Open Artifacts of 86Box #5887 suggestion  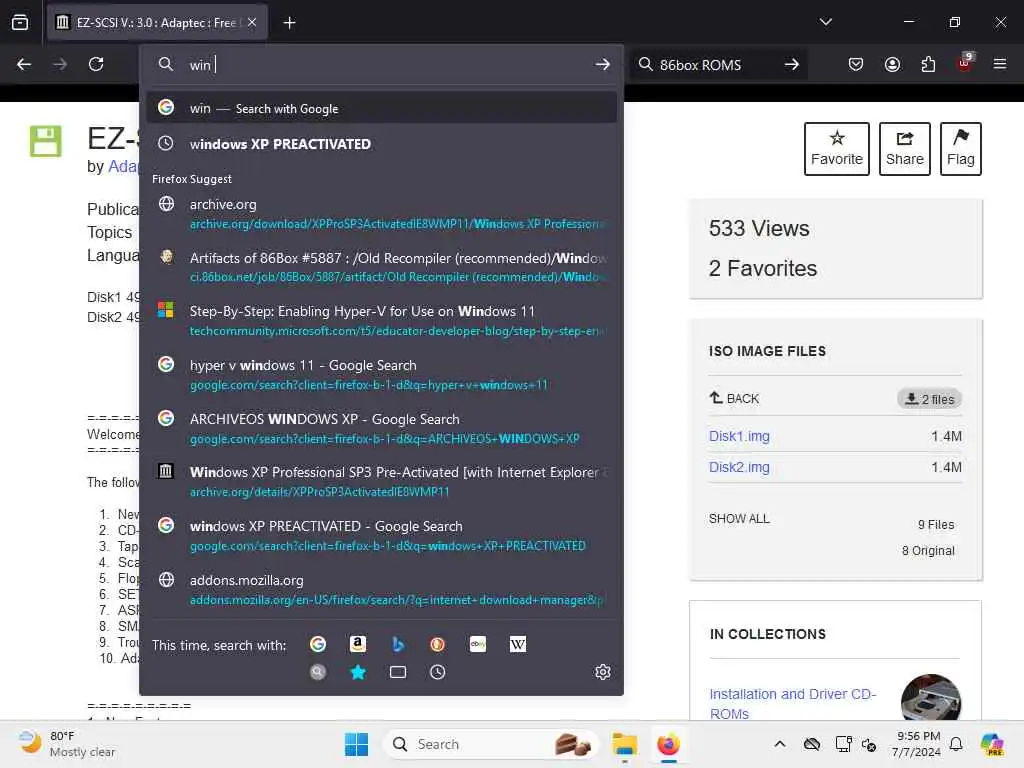pyautogui.click(x=381, y=267)
